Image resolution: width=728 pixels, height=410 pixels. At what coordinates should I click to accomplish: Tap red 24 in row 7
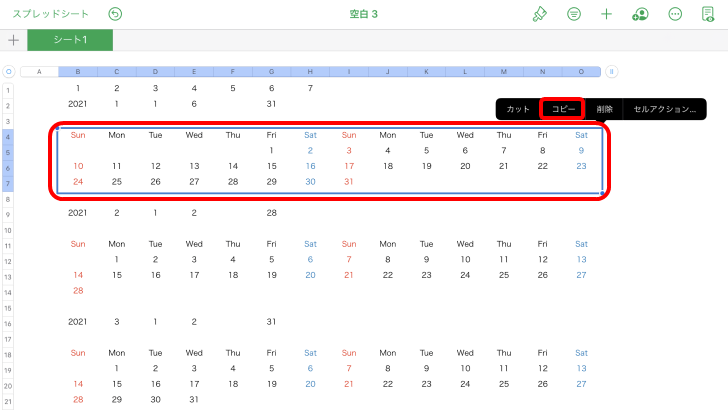(78, 182)
